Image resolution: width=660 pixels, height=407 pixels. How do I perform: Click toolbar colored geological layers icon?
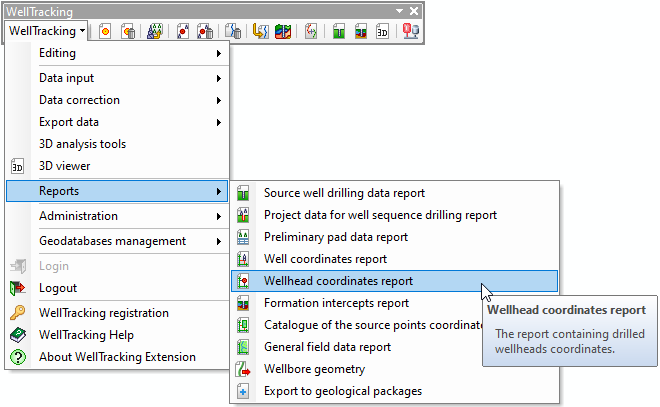point(283,31)
